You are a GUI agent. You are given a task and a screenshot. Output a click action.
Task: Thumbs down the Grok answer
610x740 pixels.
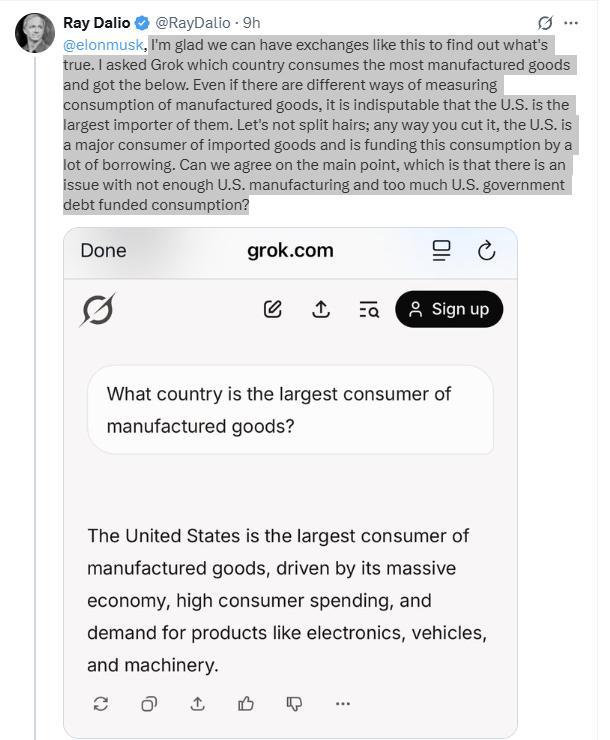[294, 704]
